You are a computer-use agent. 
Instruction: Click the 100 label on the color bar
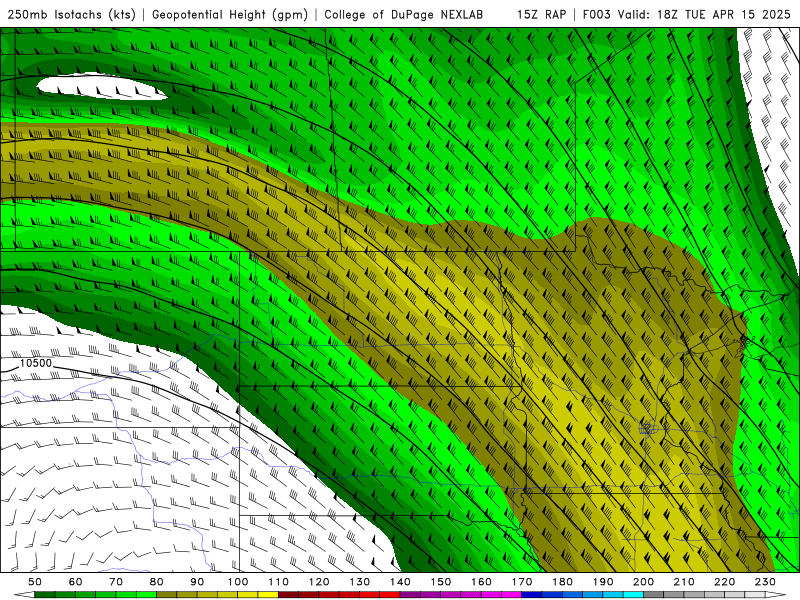[238, 582]
